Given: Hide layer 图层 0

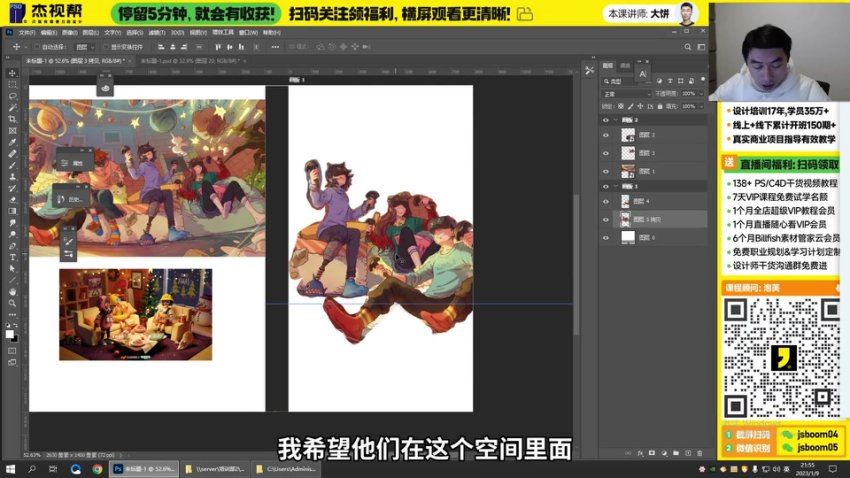Looking at the screenshot, I should pos(606,237).
